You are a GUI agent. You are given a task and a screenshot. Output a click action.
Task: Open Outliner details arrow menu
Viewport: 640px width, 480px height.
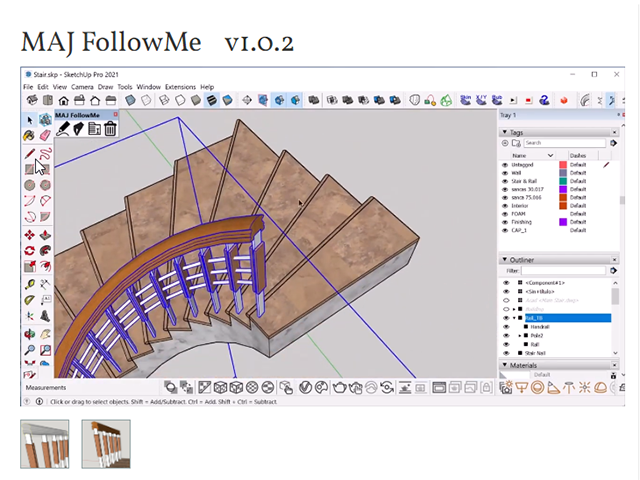click(x=613, y=271)
